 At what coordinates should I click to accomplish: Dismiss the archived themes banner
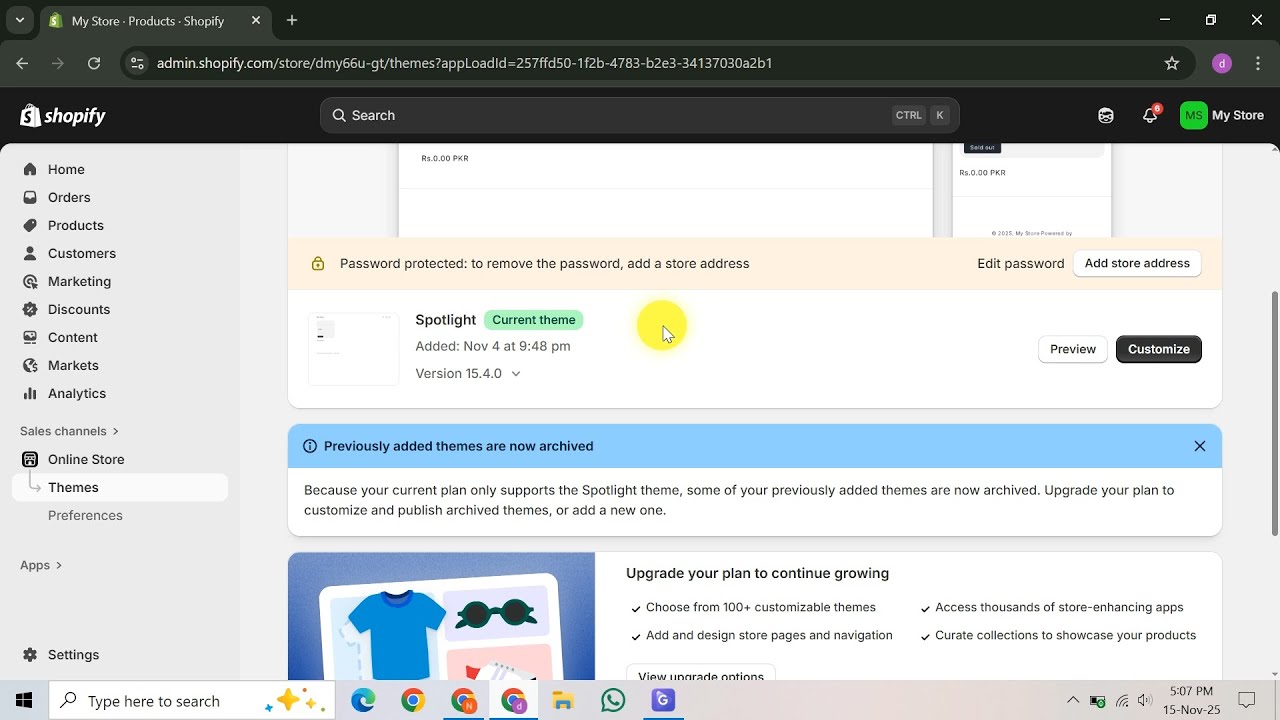1200,446
